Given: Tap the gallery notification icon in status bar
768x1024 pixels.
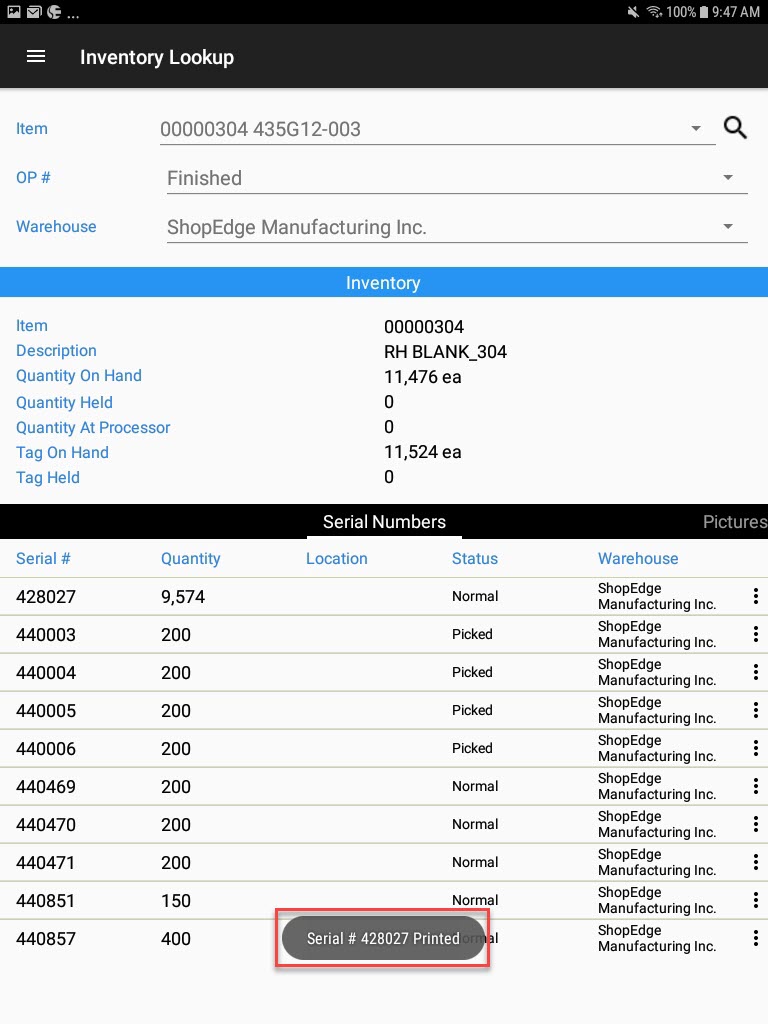Looking at the screenshot, I should click(14, 12).
